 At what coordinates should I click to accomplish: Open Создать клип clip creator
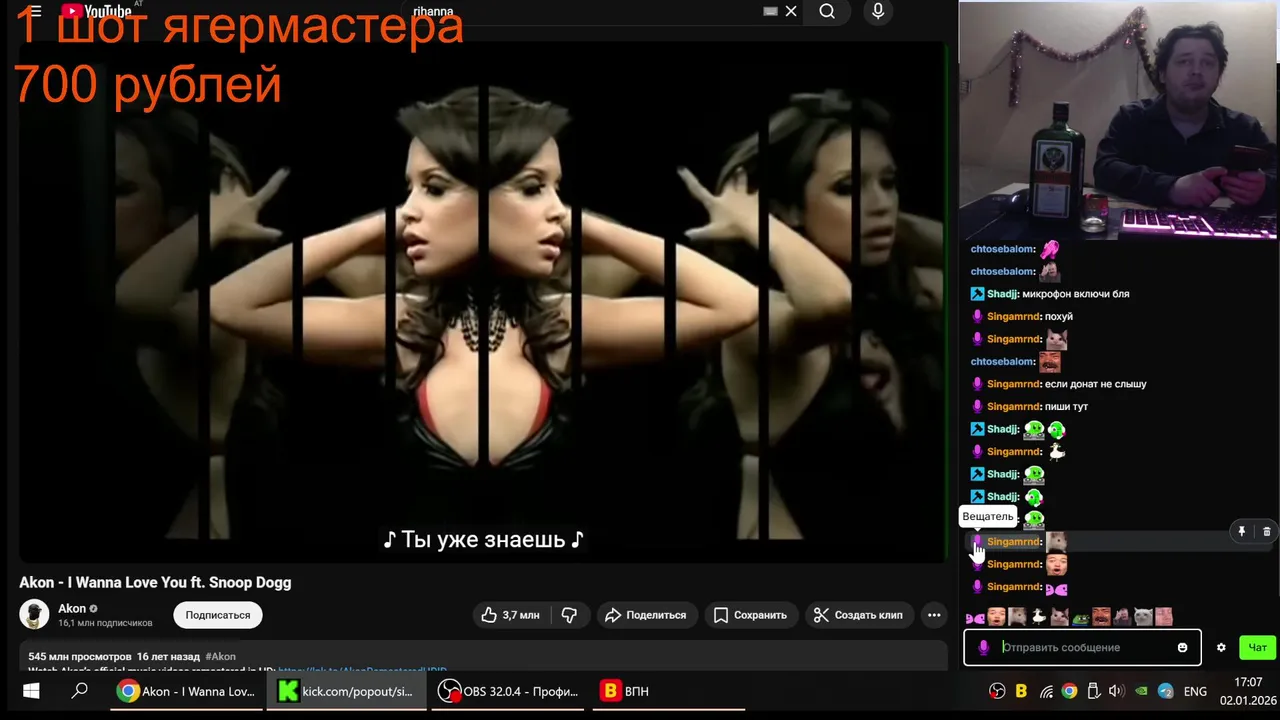point(858,615)
